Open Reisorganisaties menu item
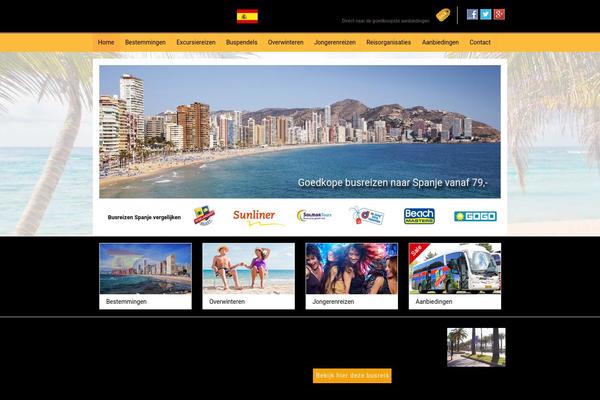Viewport: 600px width, 400px height. point(388,42)
